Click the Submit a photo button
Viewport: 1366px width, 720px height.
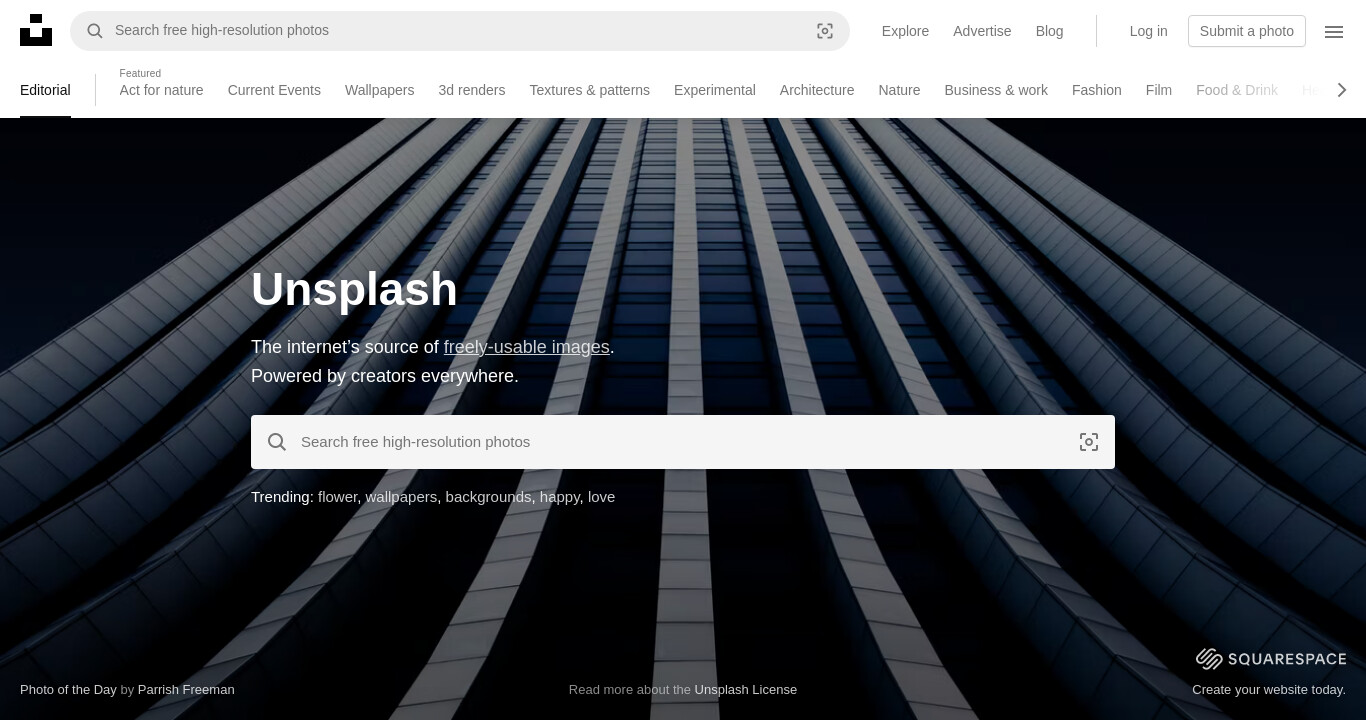1247,31
